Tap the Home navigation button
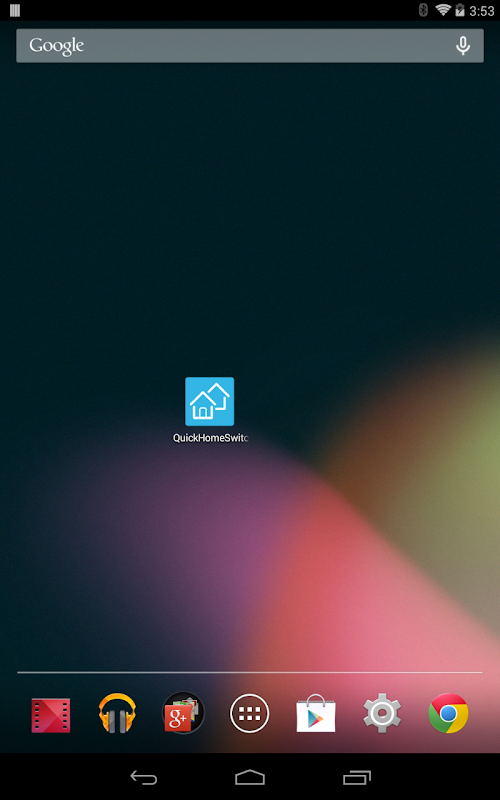500x800 pixels. (250, 778)
